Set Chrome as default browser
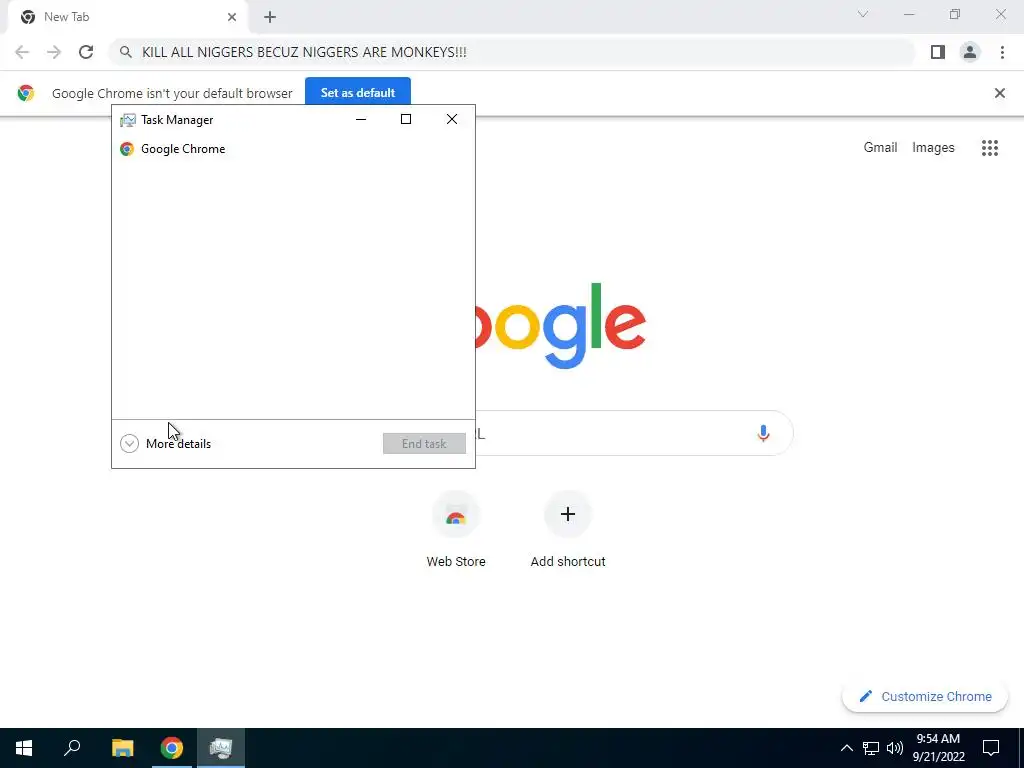The height and width of the screenshot is (768, 1024). 358,93
